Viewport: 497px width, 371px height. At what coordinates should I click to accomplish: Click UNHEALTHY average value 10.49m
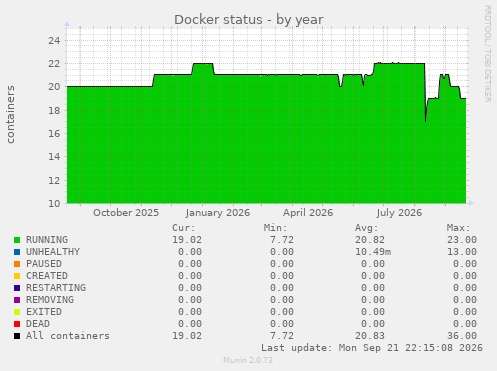tap(373, 252)
